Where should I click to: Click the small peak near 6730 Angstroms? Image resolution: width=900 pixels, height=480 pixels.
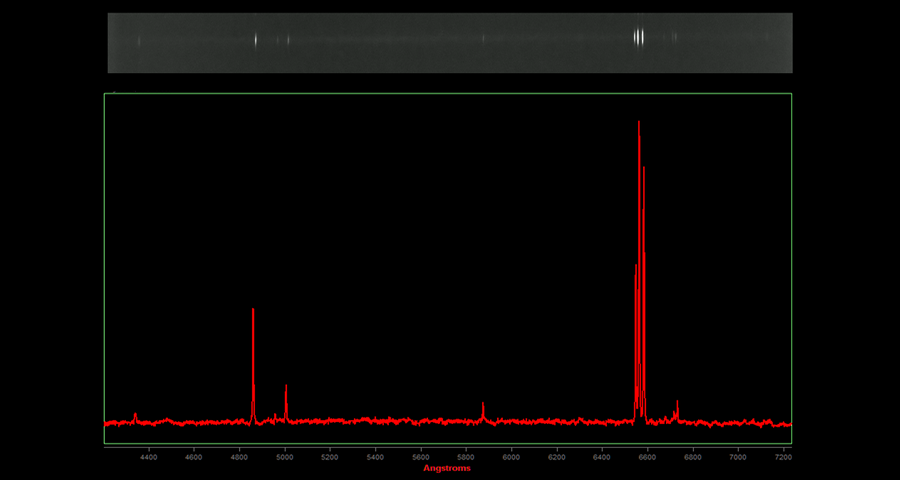(677, 404)
